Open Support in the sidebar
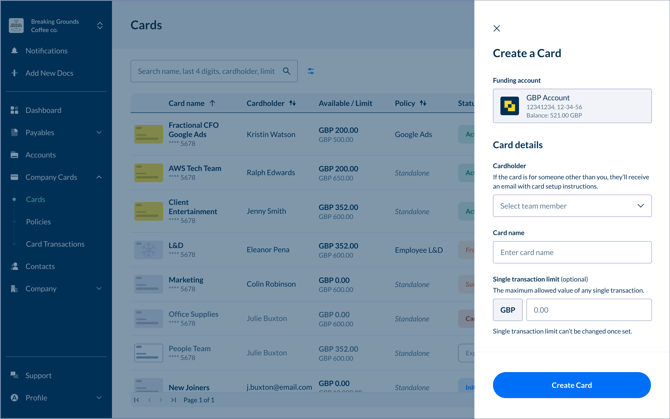 [x=38, y=375]
